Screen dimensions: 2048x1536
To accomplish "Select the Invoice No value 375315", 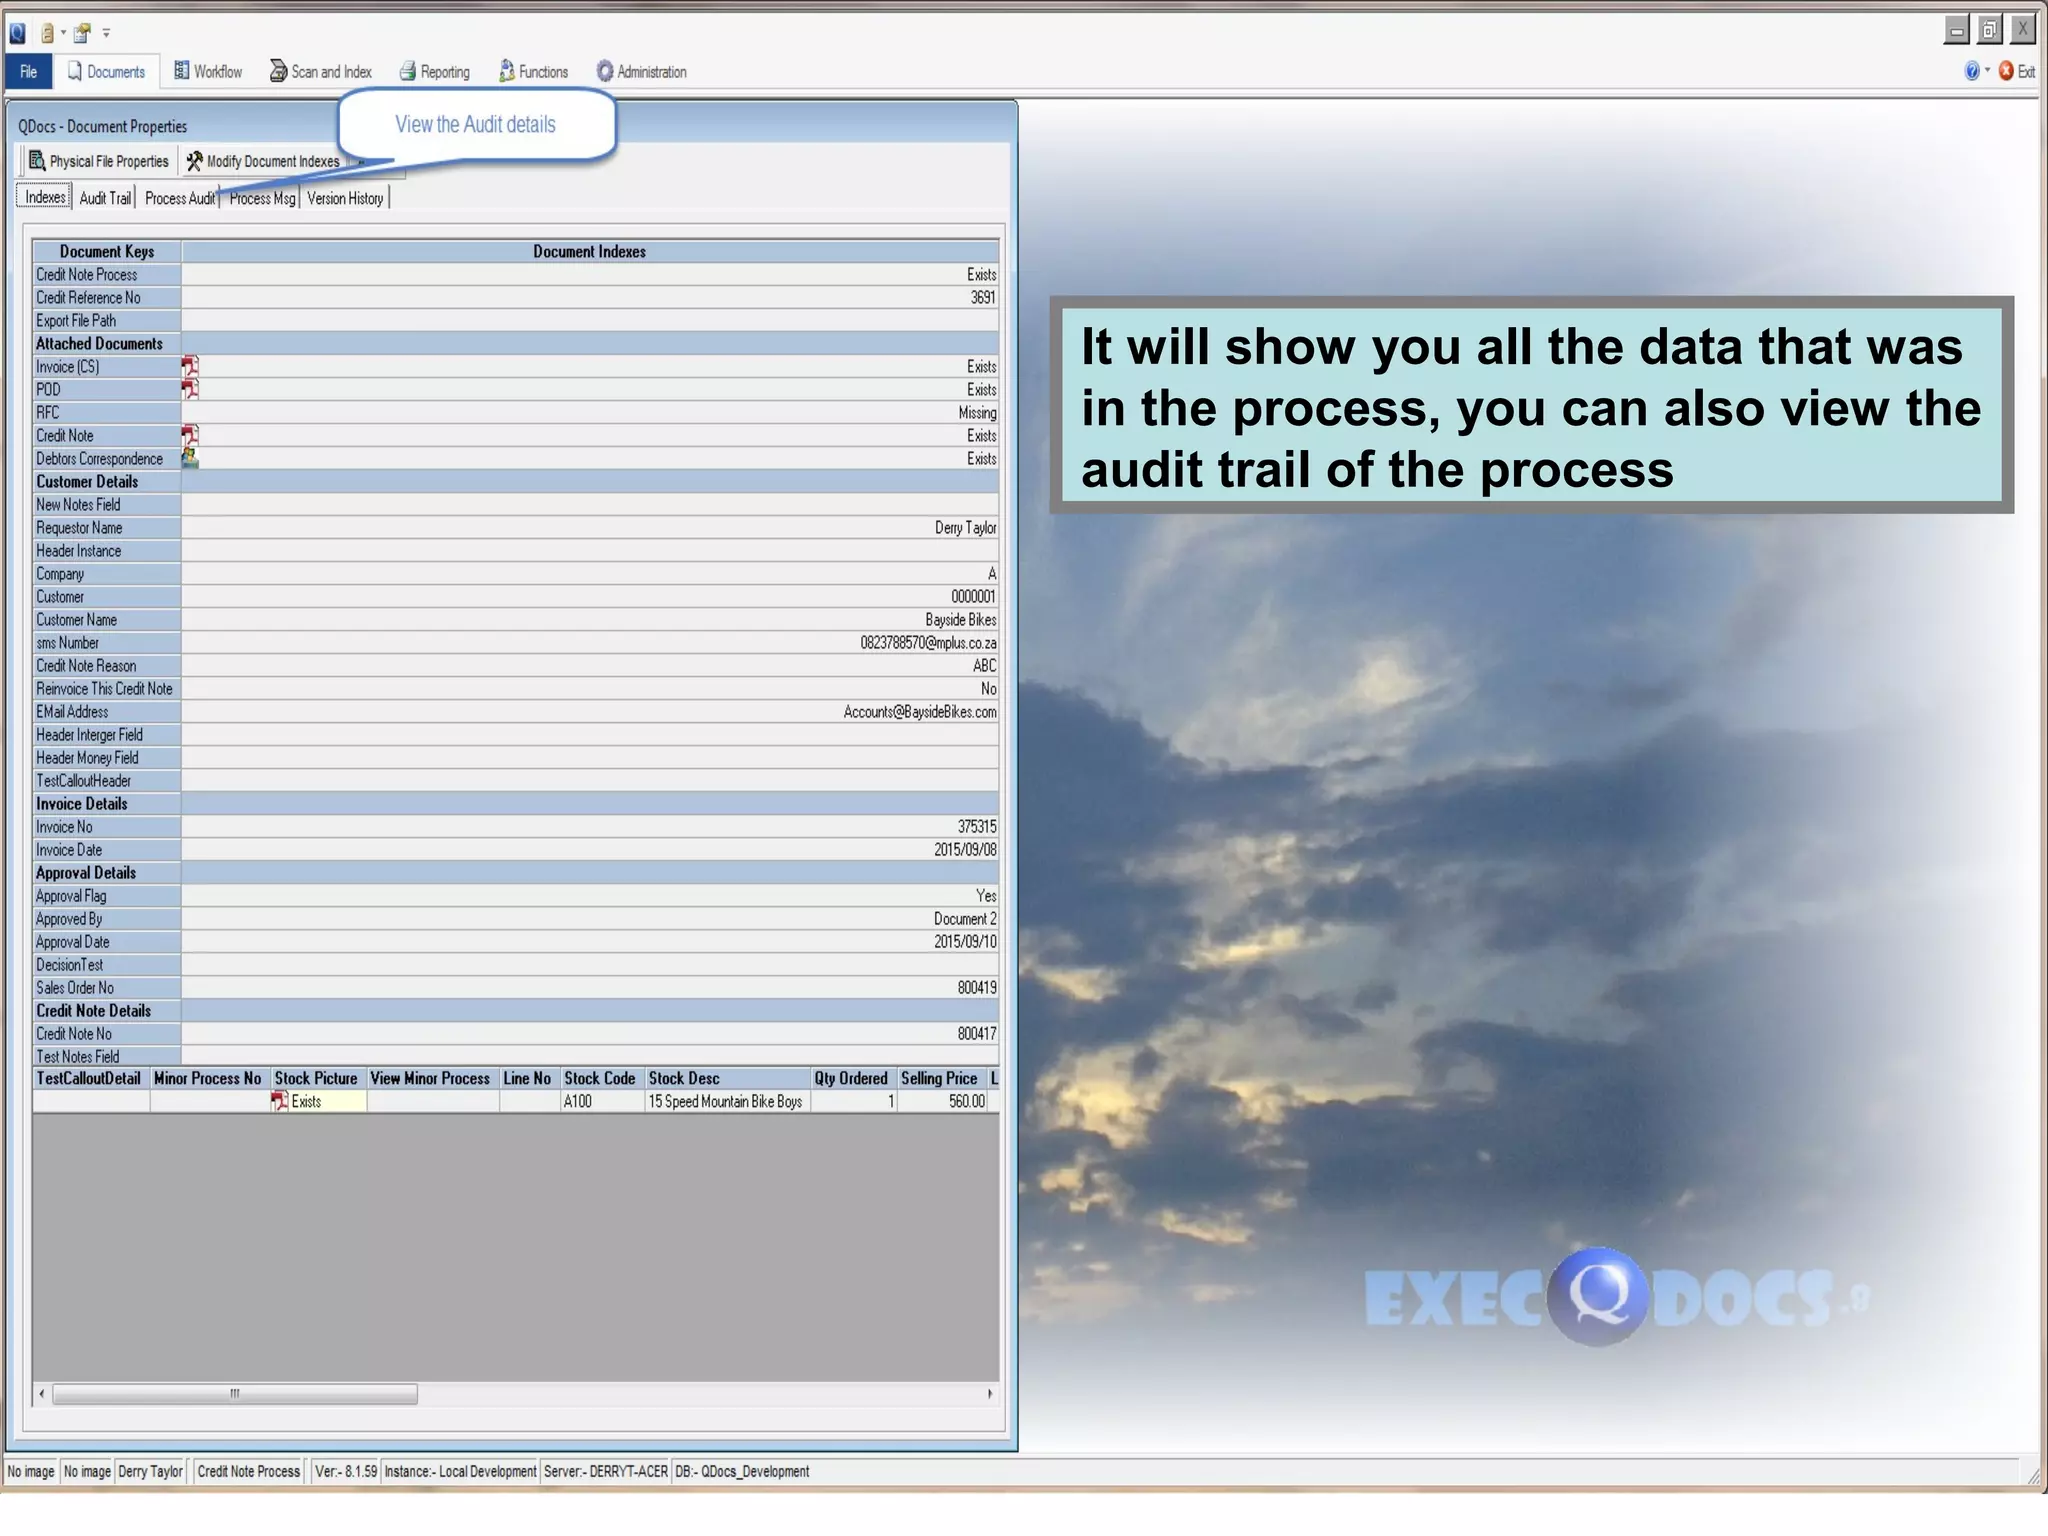I will coord(977,827).
